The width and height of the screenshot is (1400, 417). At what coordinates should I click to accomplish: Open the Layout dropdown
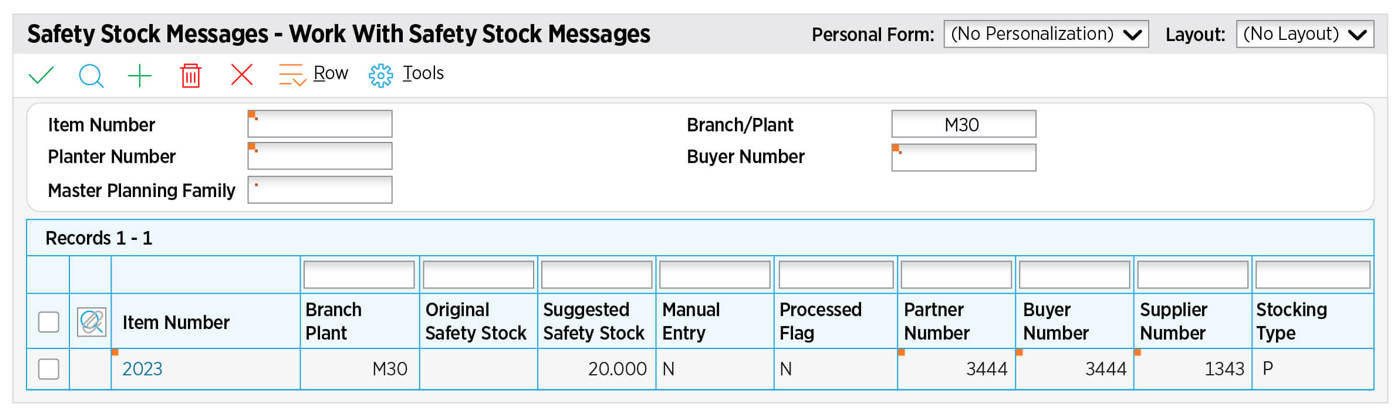(x=1304, y=34)
